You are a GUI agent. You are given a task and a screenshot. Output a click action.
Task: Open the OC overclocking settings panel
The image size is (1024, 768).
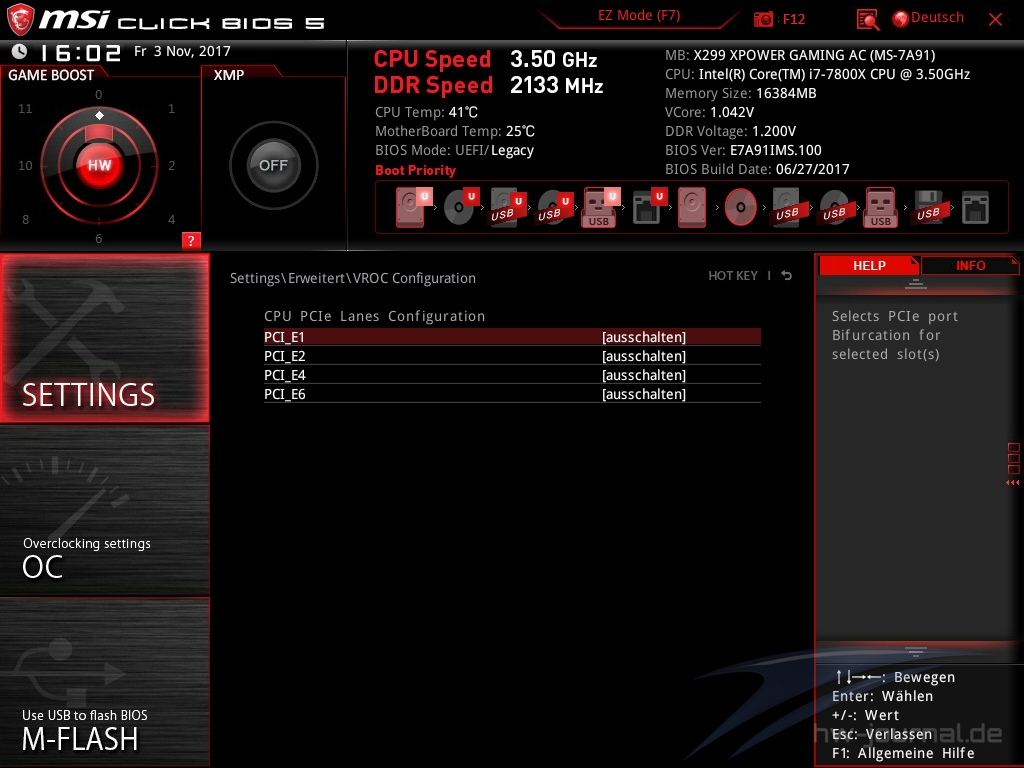point(104,511)
